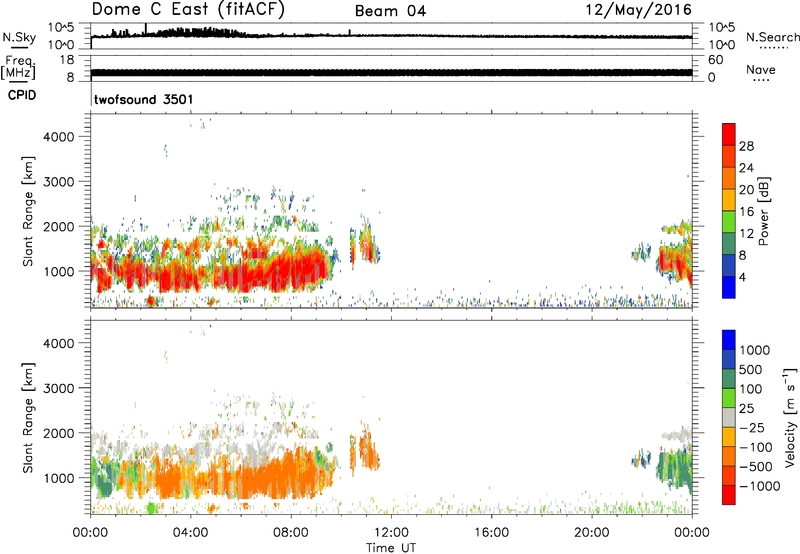
Task: Click the 10^5 tick beside N.Sky
Action: click(x=61, y=27)
